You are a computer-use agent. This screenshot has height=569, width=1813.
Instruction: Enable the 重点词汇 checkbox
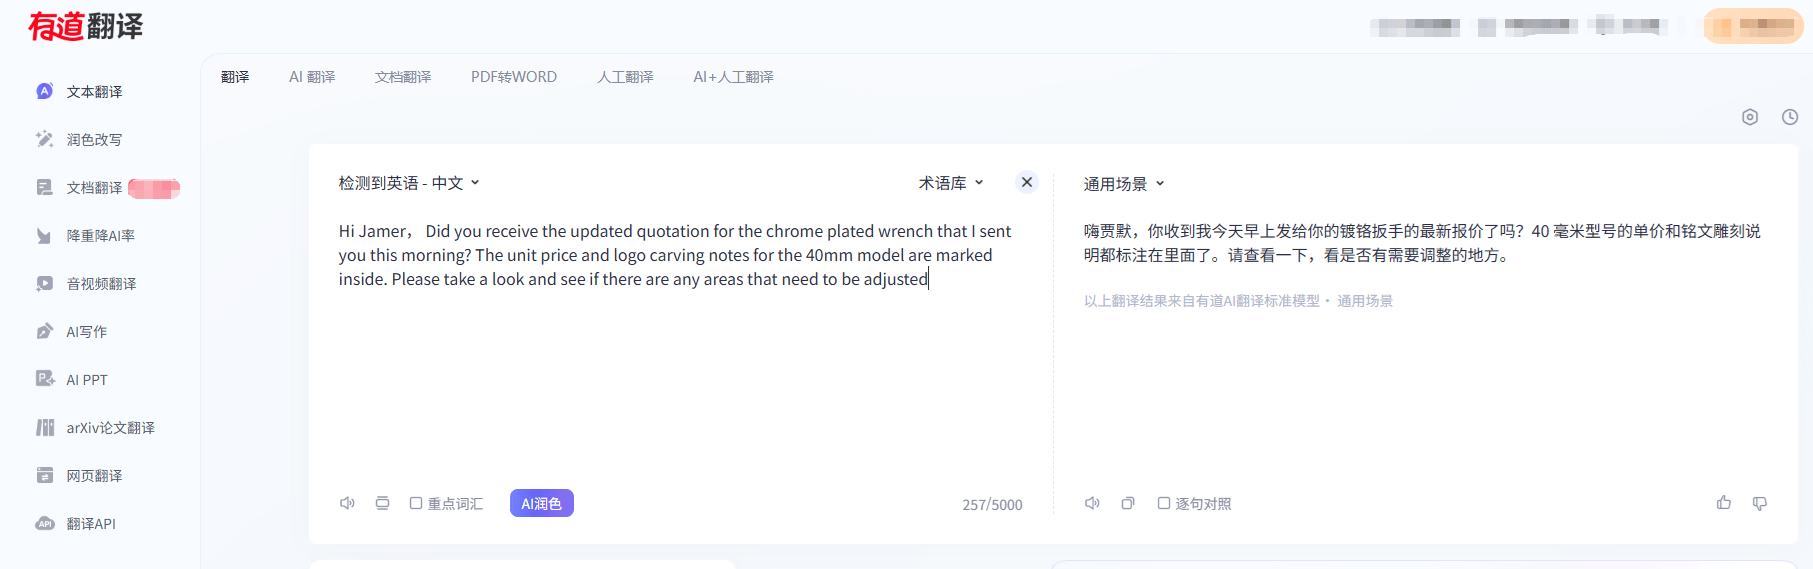416,503
